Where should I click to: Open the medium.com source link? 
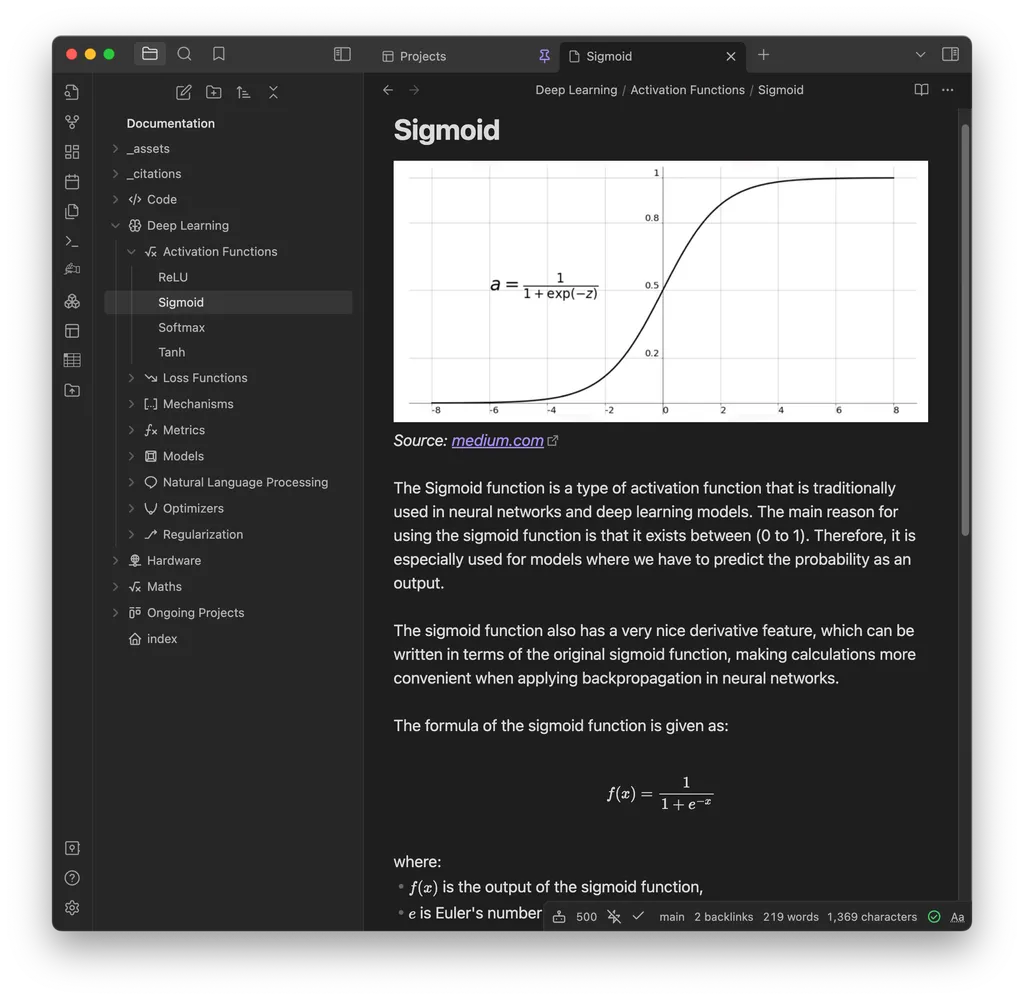(497, 440)
